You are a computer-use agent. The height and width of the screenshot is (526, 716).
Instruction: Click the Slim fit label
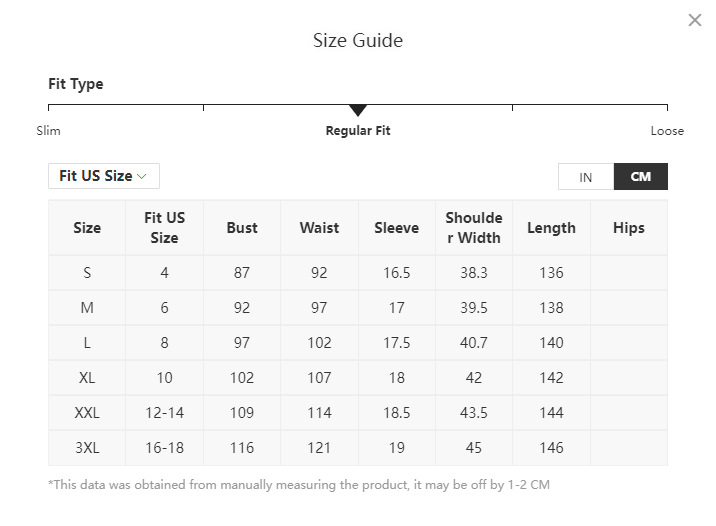tap(48, 131)
